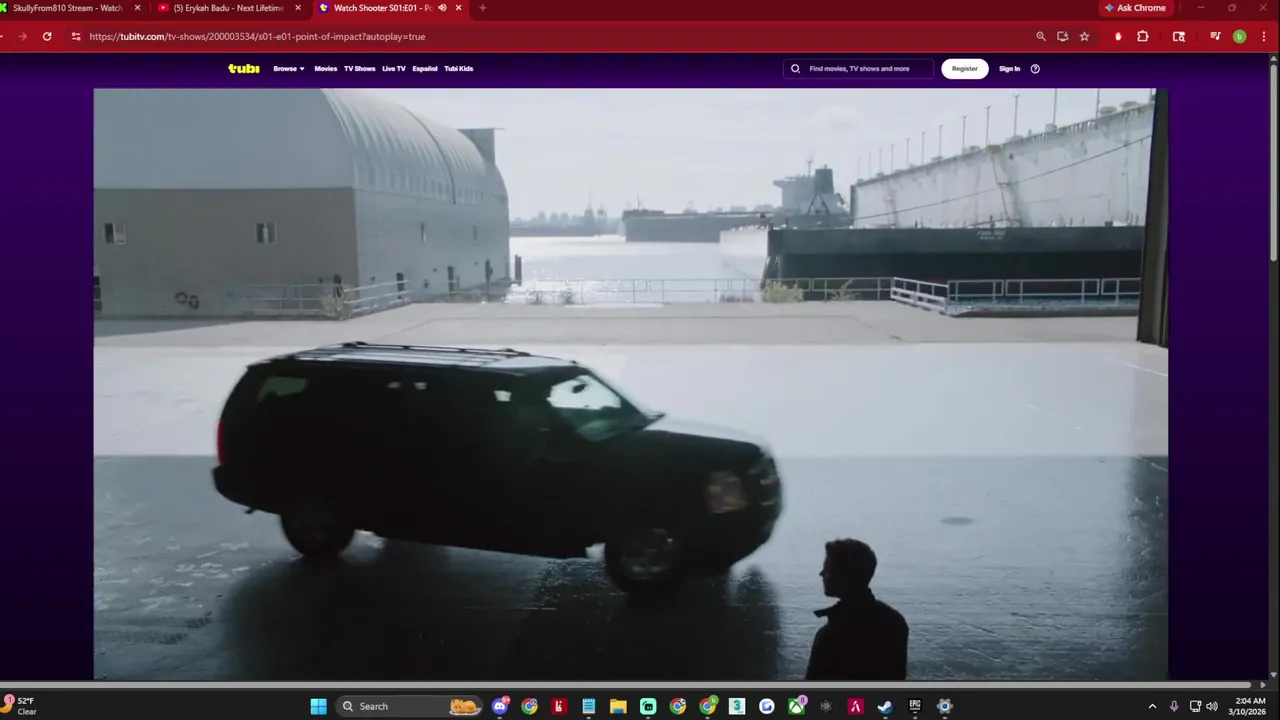1280x720 pixels.
Task: Expand the Browse dropdown menu
Action: (289, 69)
